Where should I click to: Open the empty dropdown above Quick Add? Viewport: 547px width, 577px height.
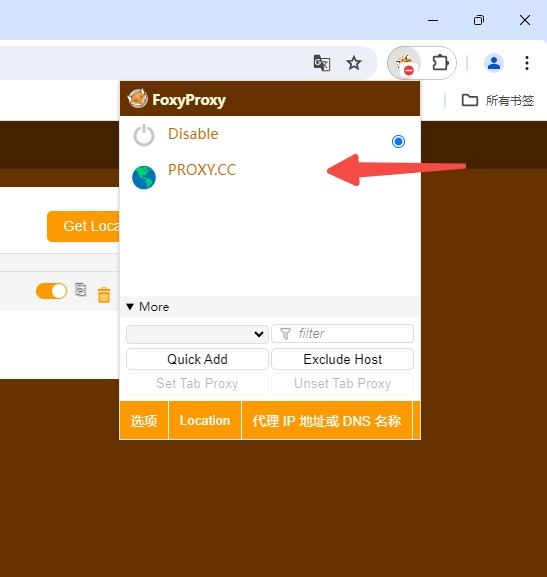click(x=197, y=334)
